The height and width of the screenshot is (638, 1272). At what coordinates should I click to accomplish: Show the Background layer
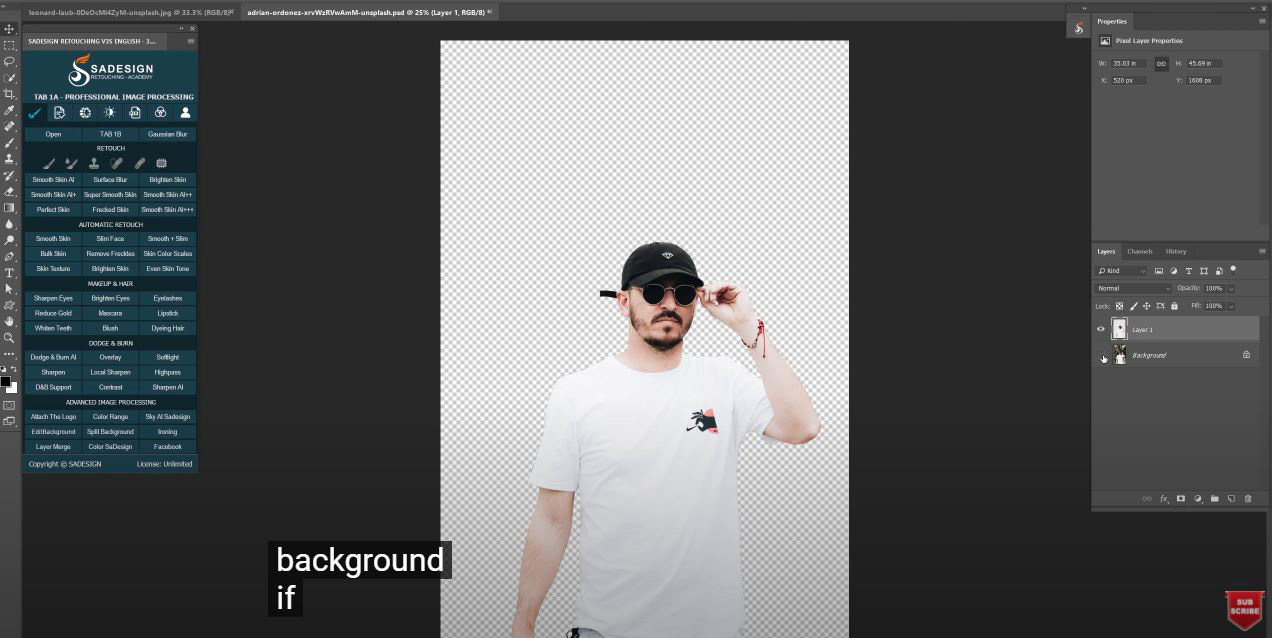[x=1101, y=355]
